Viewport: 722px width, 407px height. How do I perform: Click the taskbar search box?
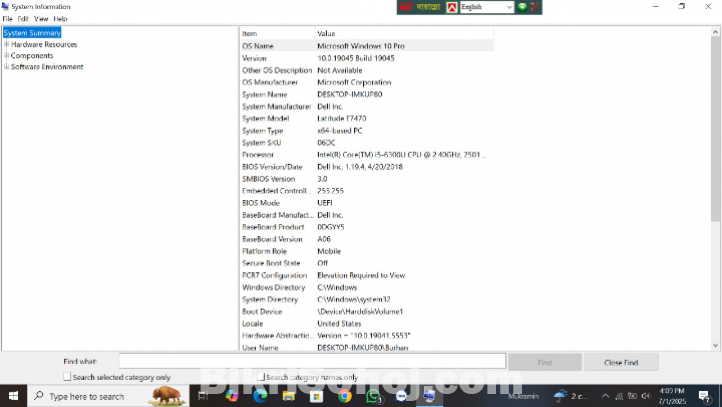point(108,396)
